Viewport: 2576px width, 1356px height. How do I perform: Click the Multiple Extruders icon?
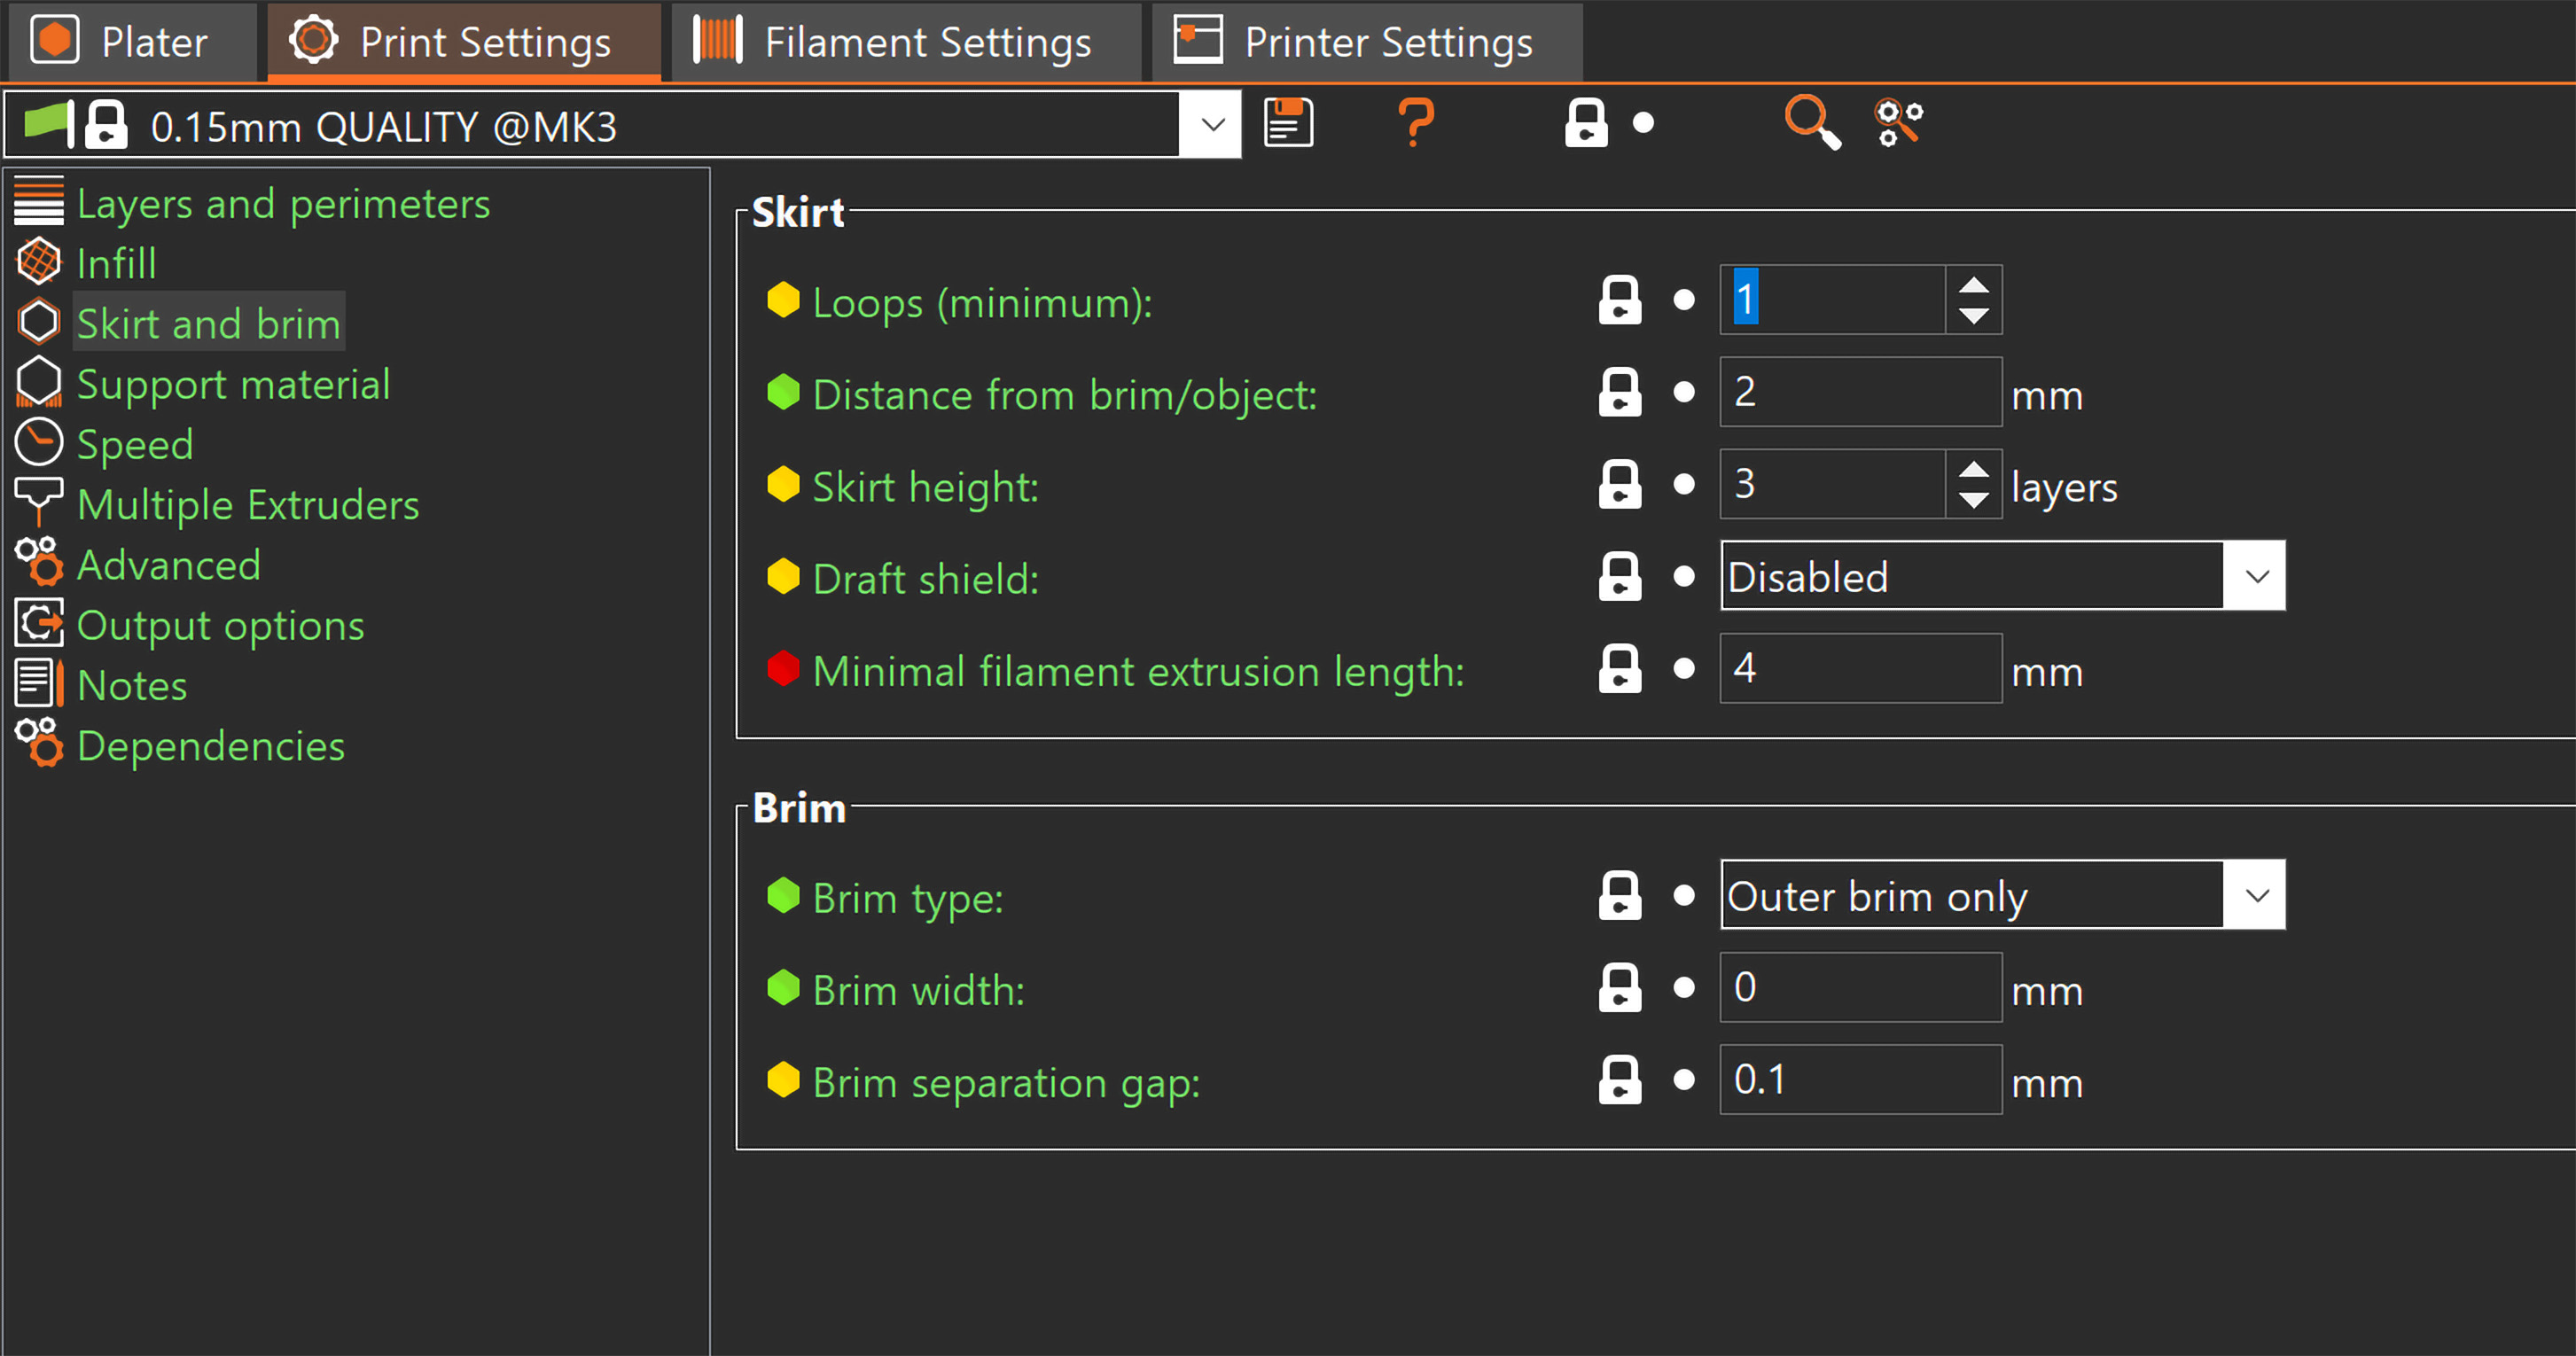pos(37,503)
